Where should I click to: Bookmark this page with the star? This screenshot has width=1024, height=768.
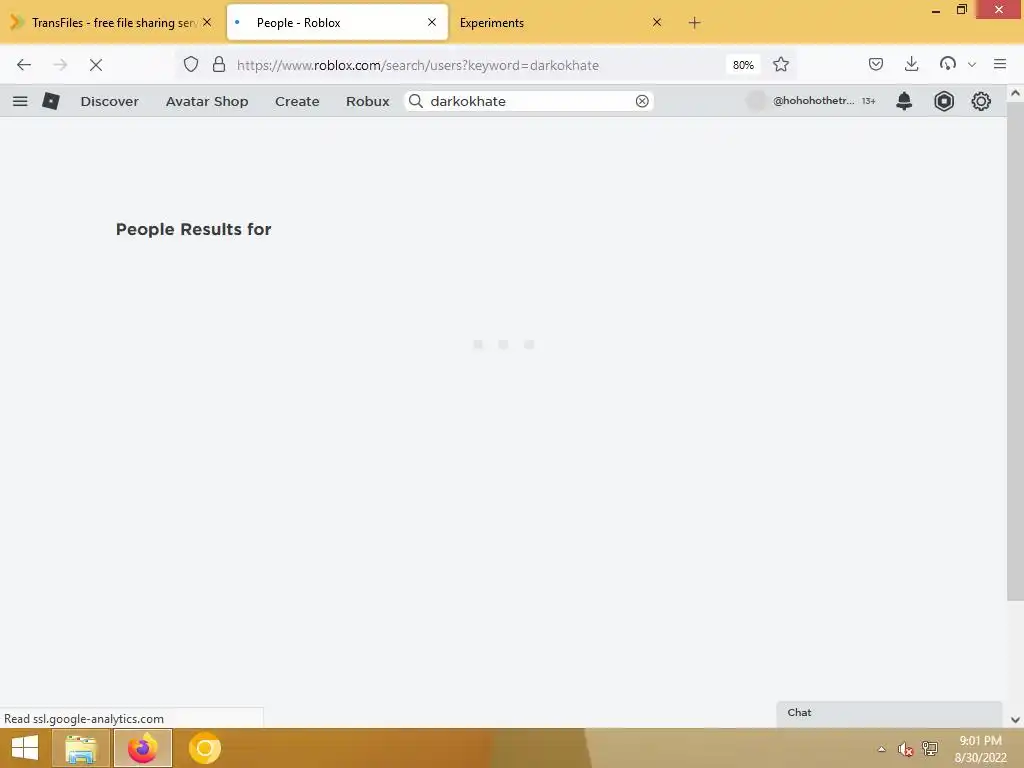tap(780, 65)
